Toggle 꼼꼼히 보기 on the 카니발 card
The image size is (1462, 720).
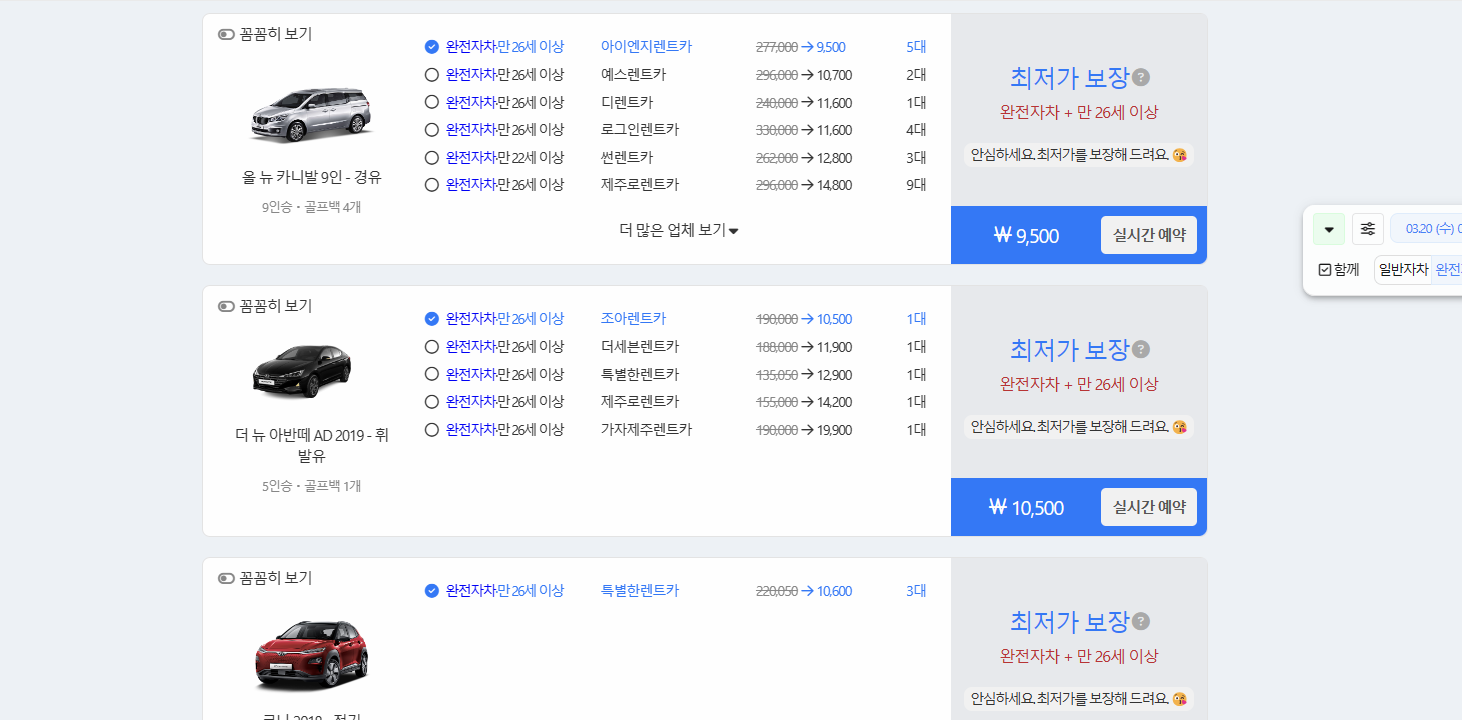coord(226,34)
